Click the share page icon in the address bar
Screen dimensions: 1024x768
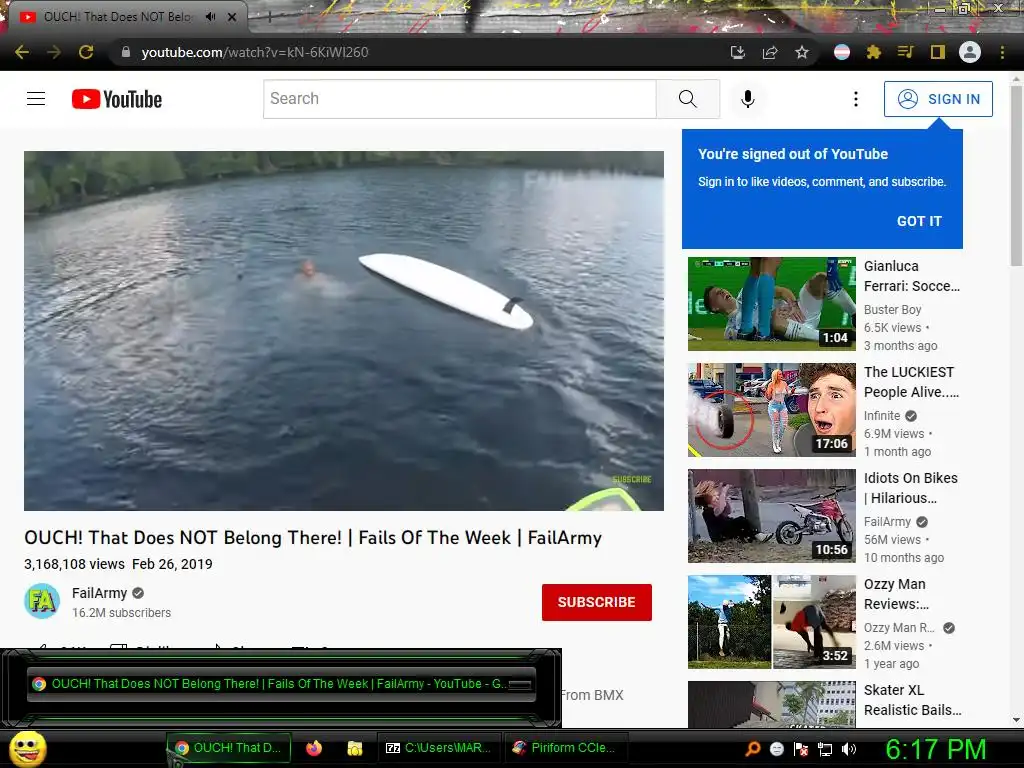[x=770, y=52]
